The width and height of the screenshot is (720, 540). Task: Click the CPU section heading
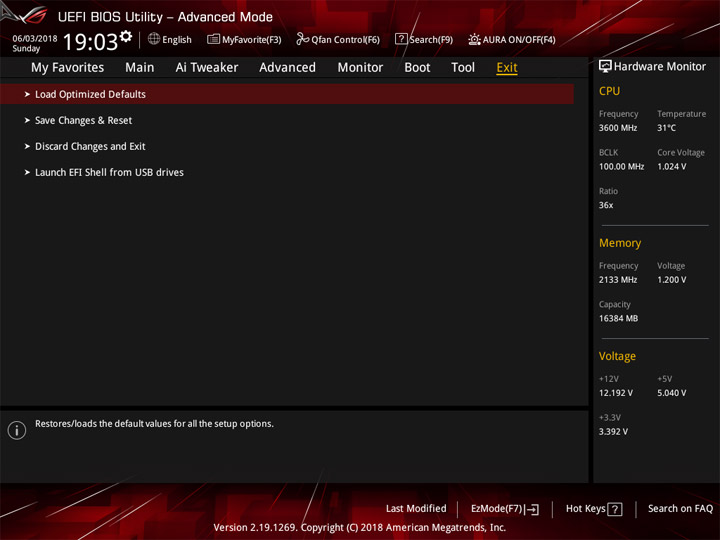pos(609,91)
